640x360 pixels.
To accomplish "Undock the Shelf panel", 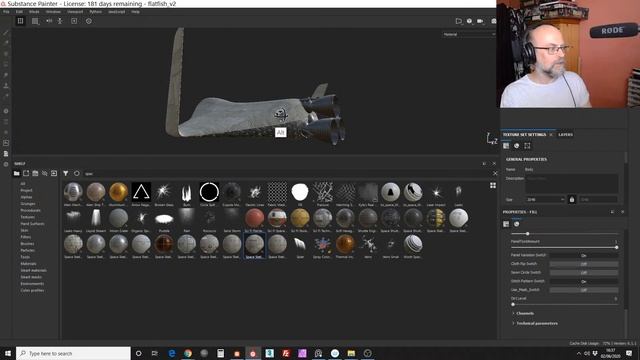I will click(484, 163).
